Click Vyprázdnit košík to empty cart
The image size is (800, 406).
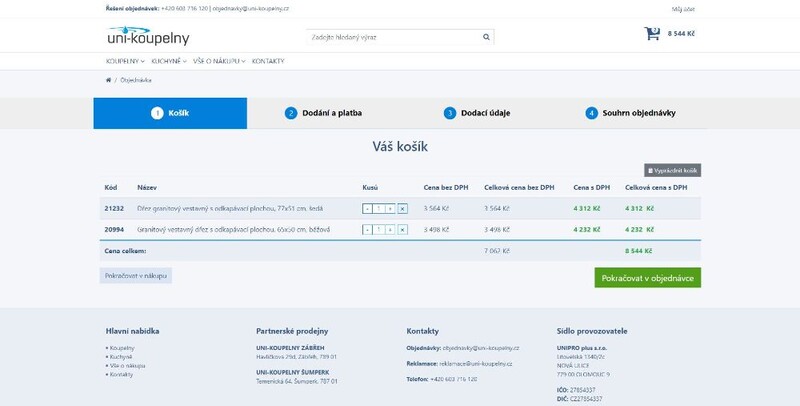pyautogui.click(x=672, y=171)
